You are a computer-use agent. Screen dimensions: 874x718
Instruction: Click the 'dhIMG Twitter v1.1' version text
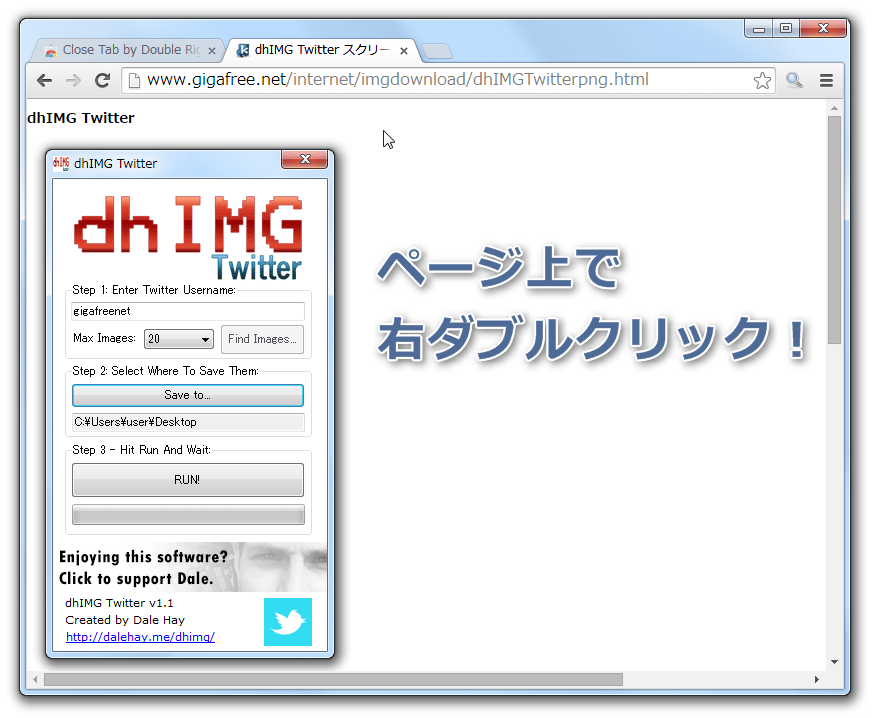point(119,603)
